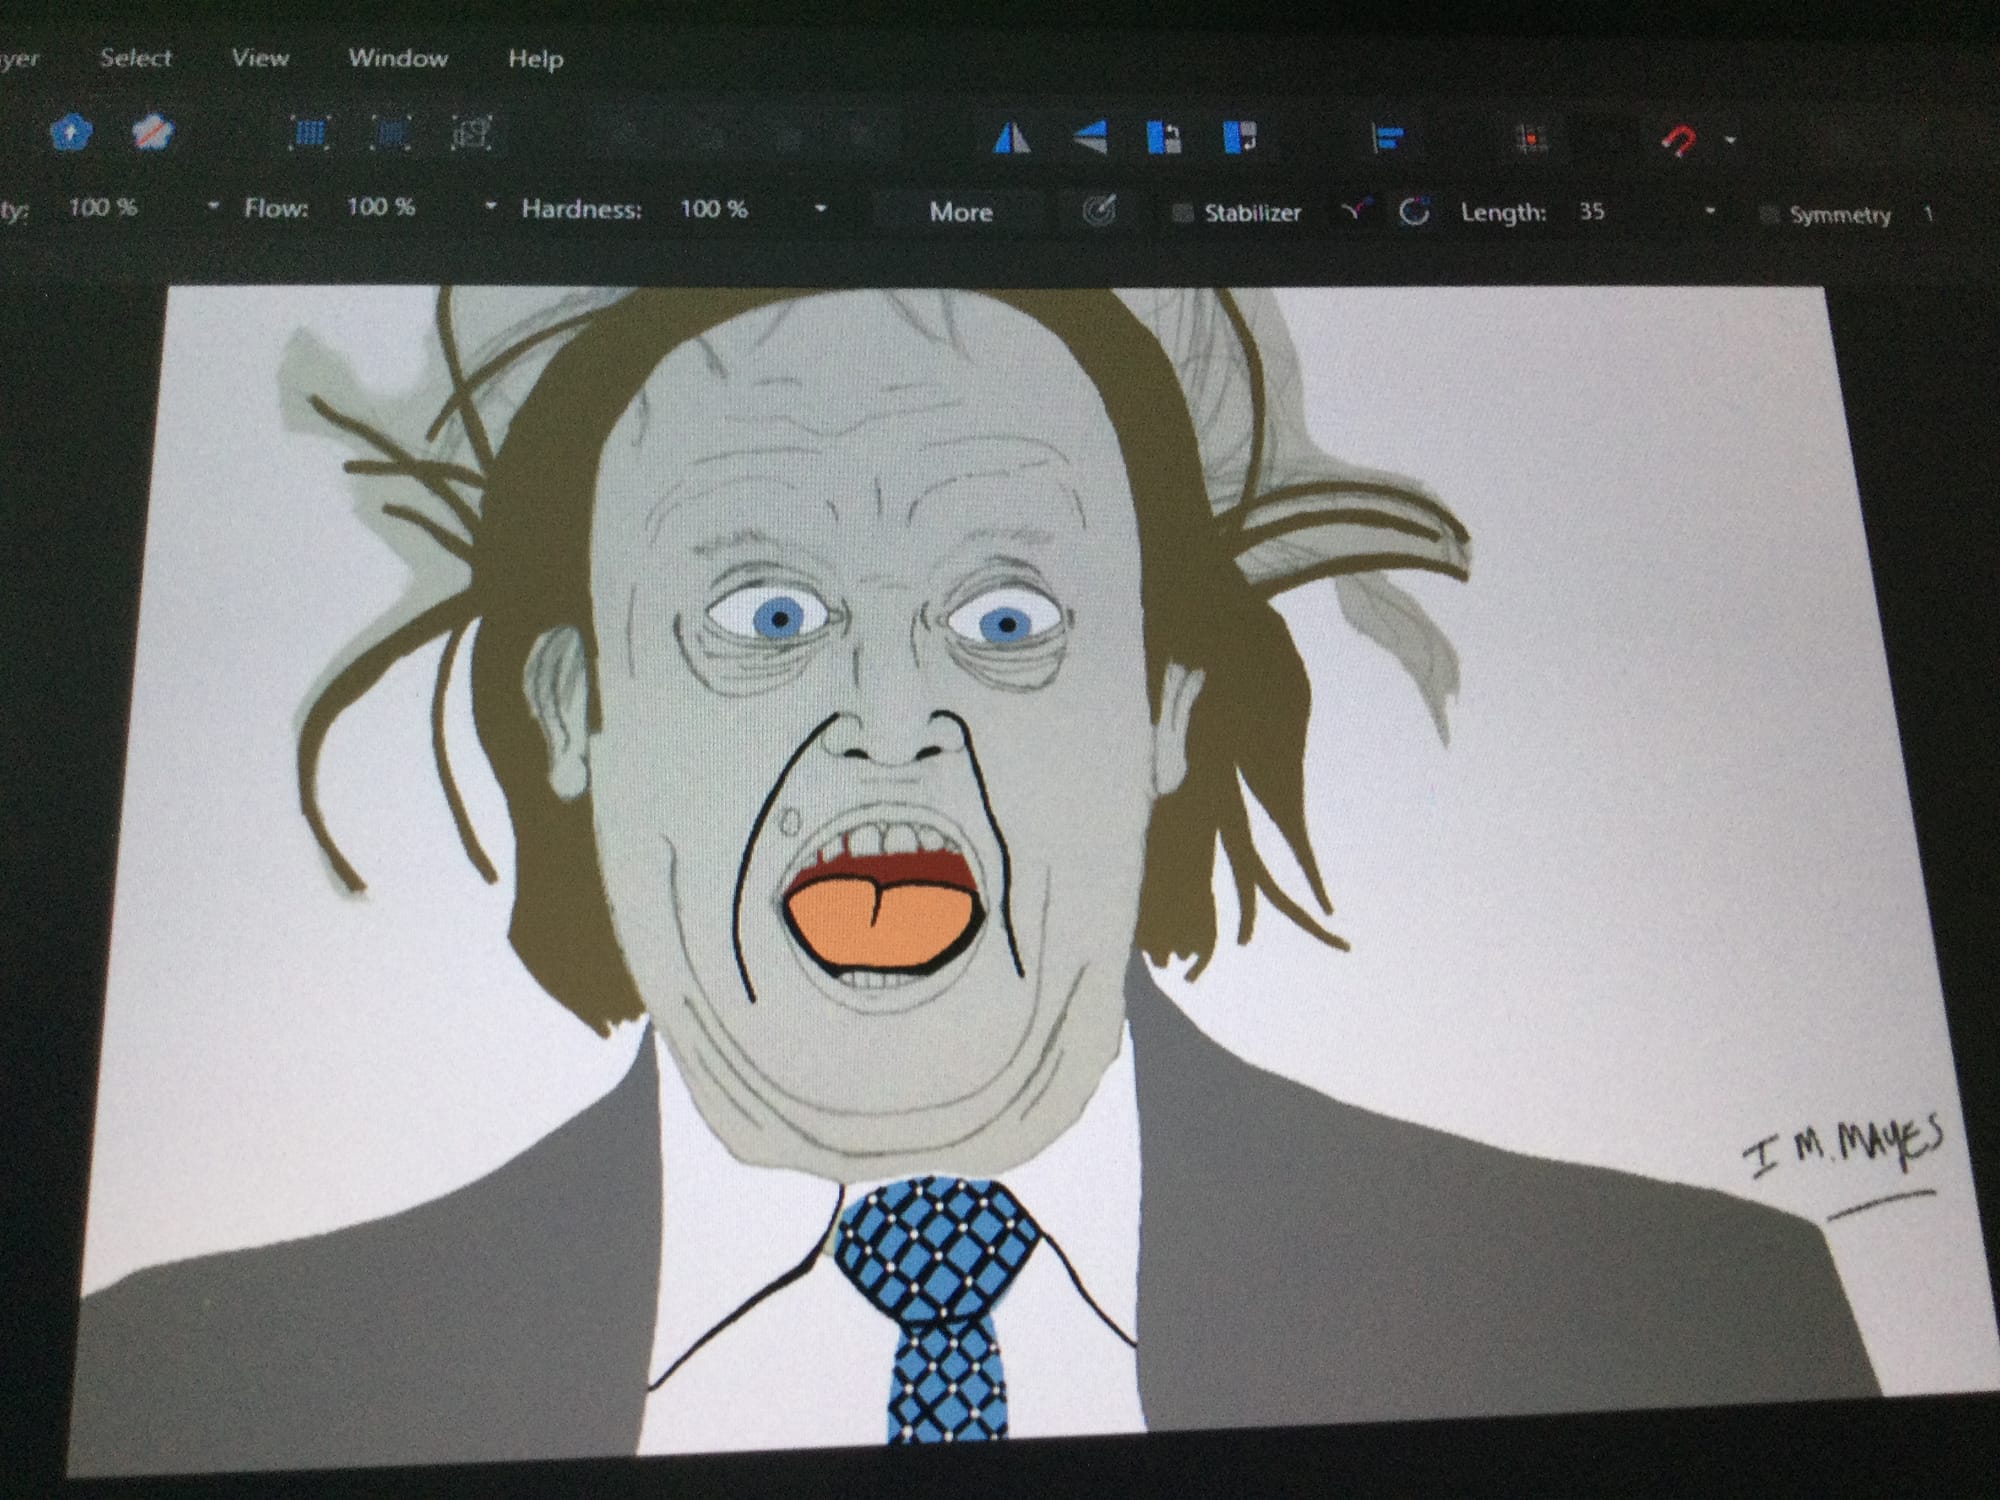Select the rope stabilizer mode icon
The height and width of the screenshot is (1500, 2000).
[x=1355, y=211]
